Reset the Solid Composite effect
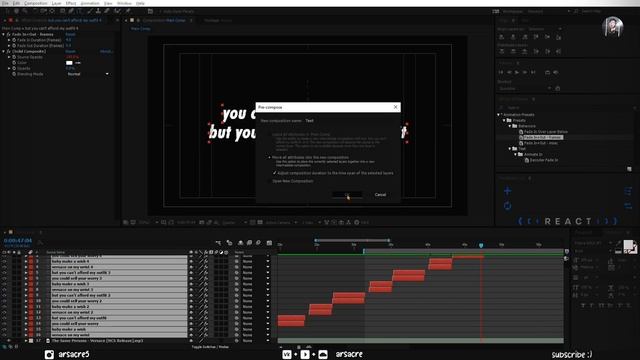Viewport: 640px width, 360px height. pos(70,51)
